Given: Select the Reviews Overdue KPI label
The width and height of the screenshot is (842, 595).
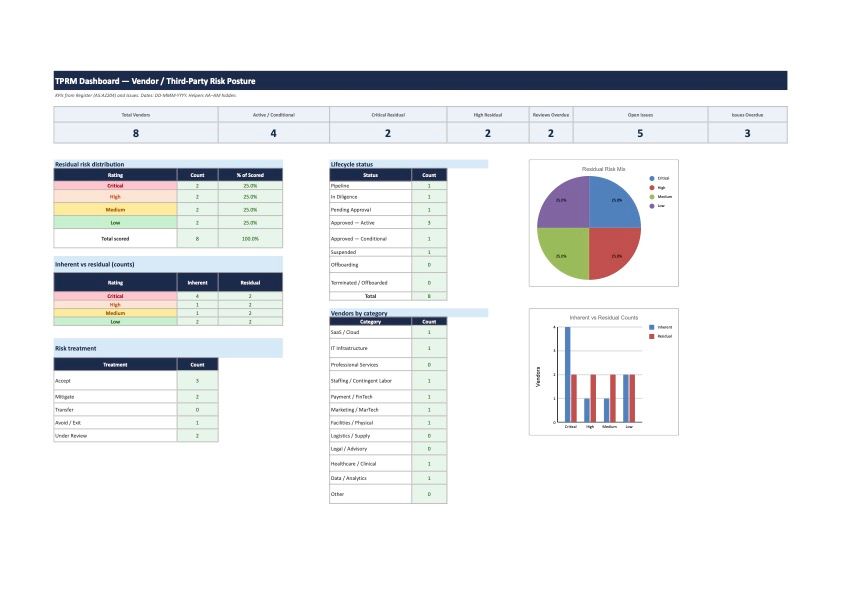Looking at the screenshot, I should [551, 115].
